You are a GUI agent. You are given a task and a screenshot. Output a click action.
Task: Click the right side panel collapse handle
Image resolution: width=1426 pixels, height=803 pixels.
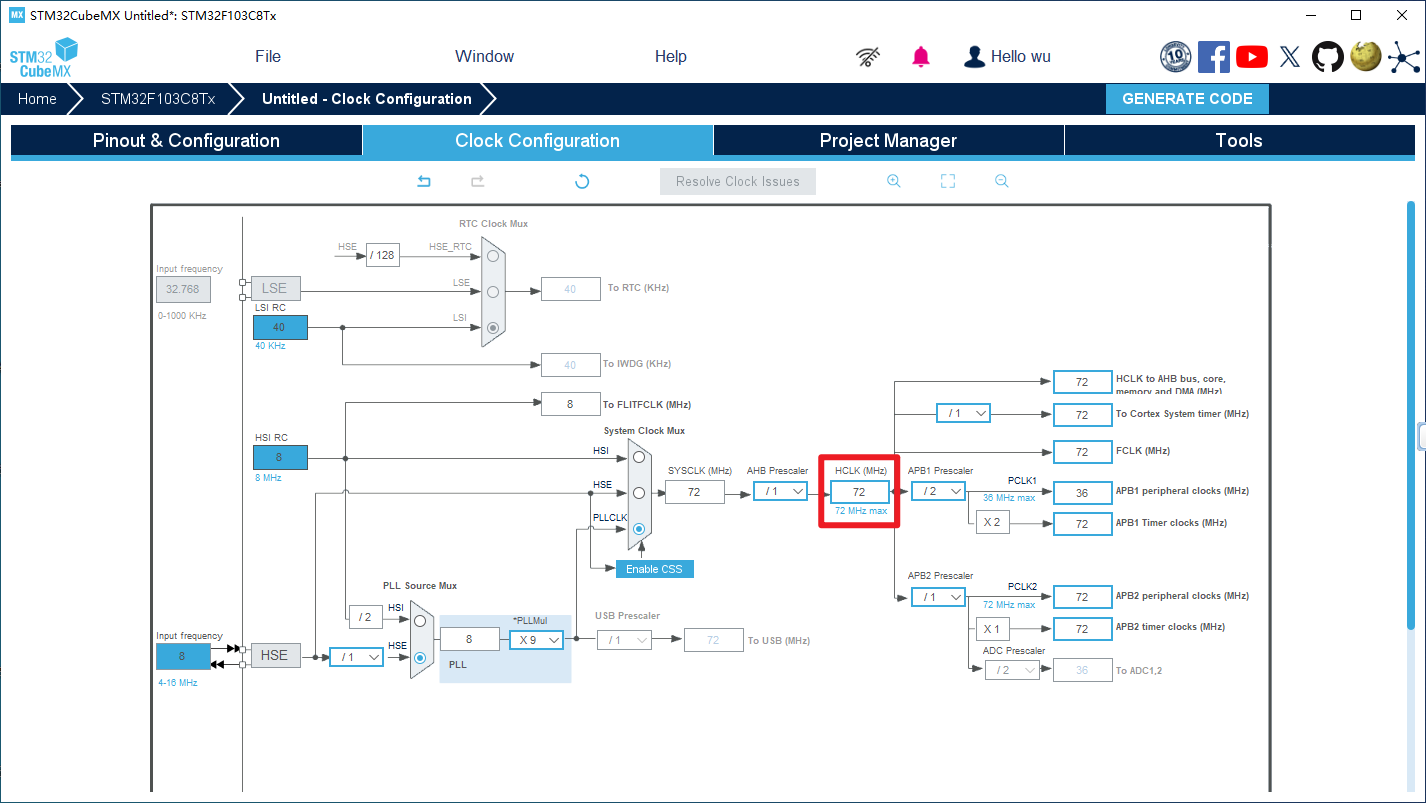[1422, 437]
